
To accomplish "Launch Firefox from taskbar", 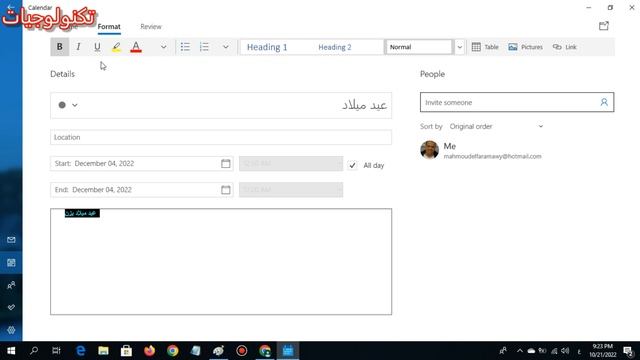I will coord(149,351).
